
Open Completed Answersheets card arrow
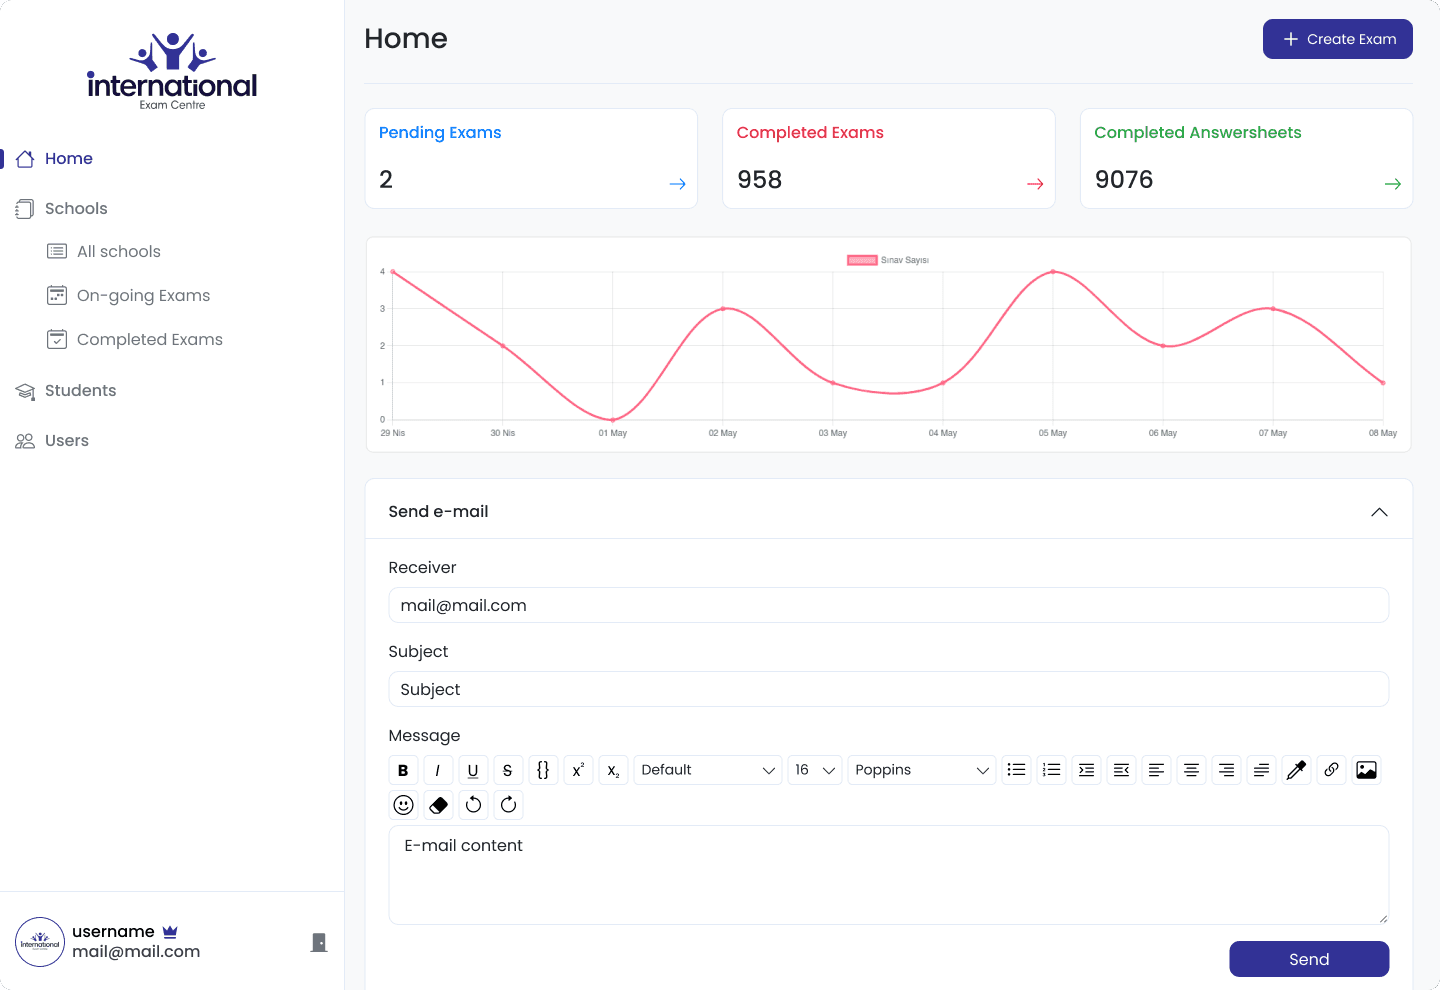point(1392,184)
